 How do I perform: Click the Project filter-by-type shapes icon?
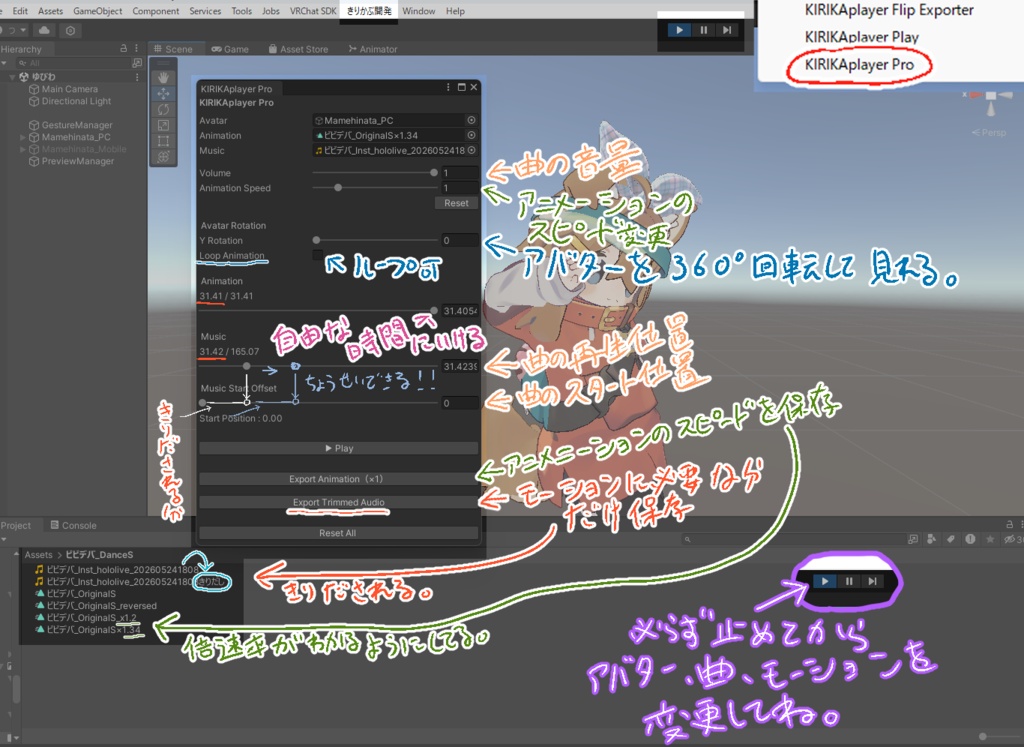[x=932, y=539]
